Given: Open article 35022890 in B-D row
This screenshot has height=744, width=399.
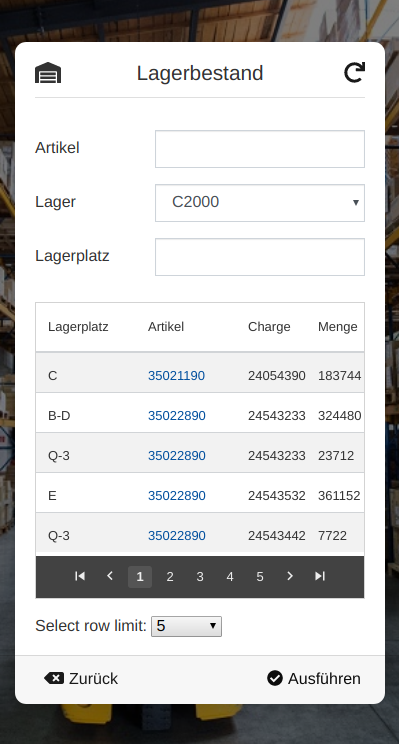Looking at the screenshot, I should click(x=176, y=416).
